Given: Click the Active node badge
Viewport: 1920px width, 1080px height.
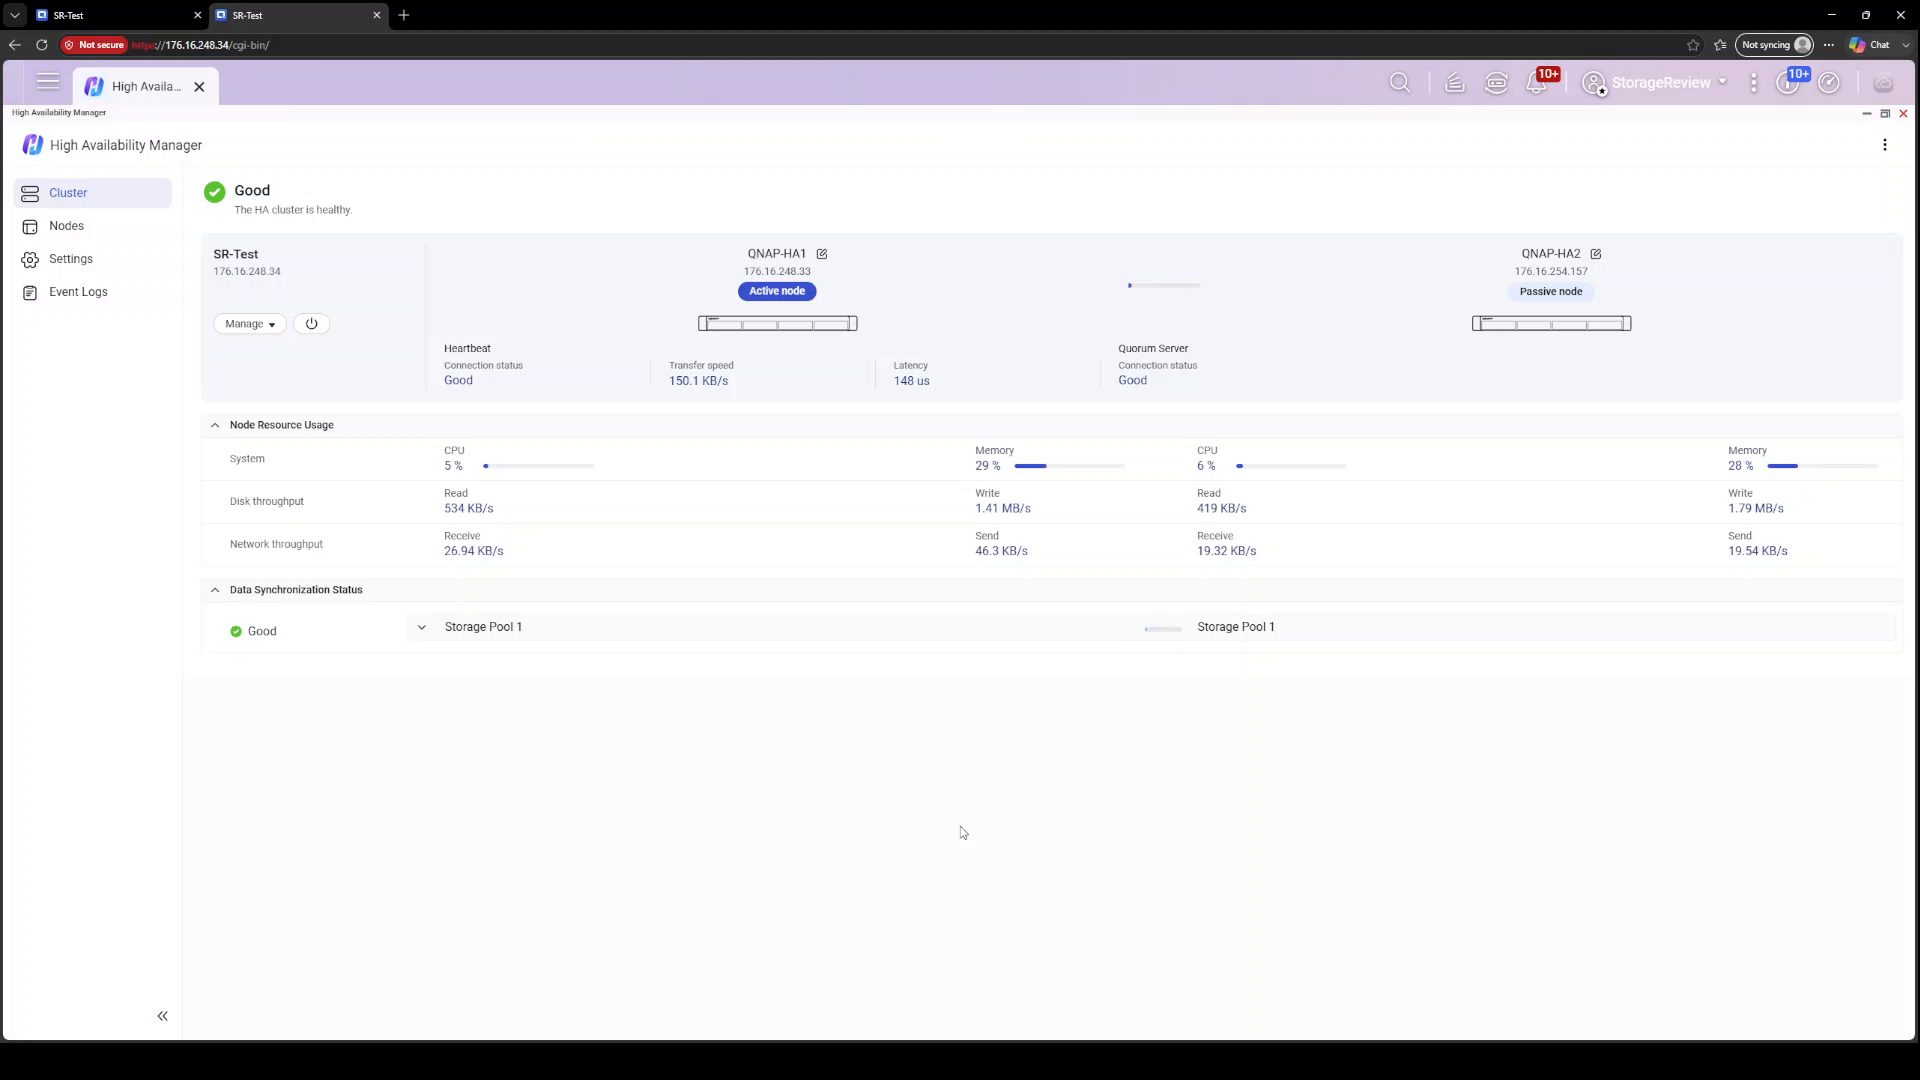Looking at the screenshot, I should (x=777, y=291).
